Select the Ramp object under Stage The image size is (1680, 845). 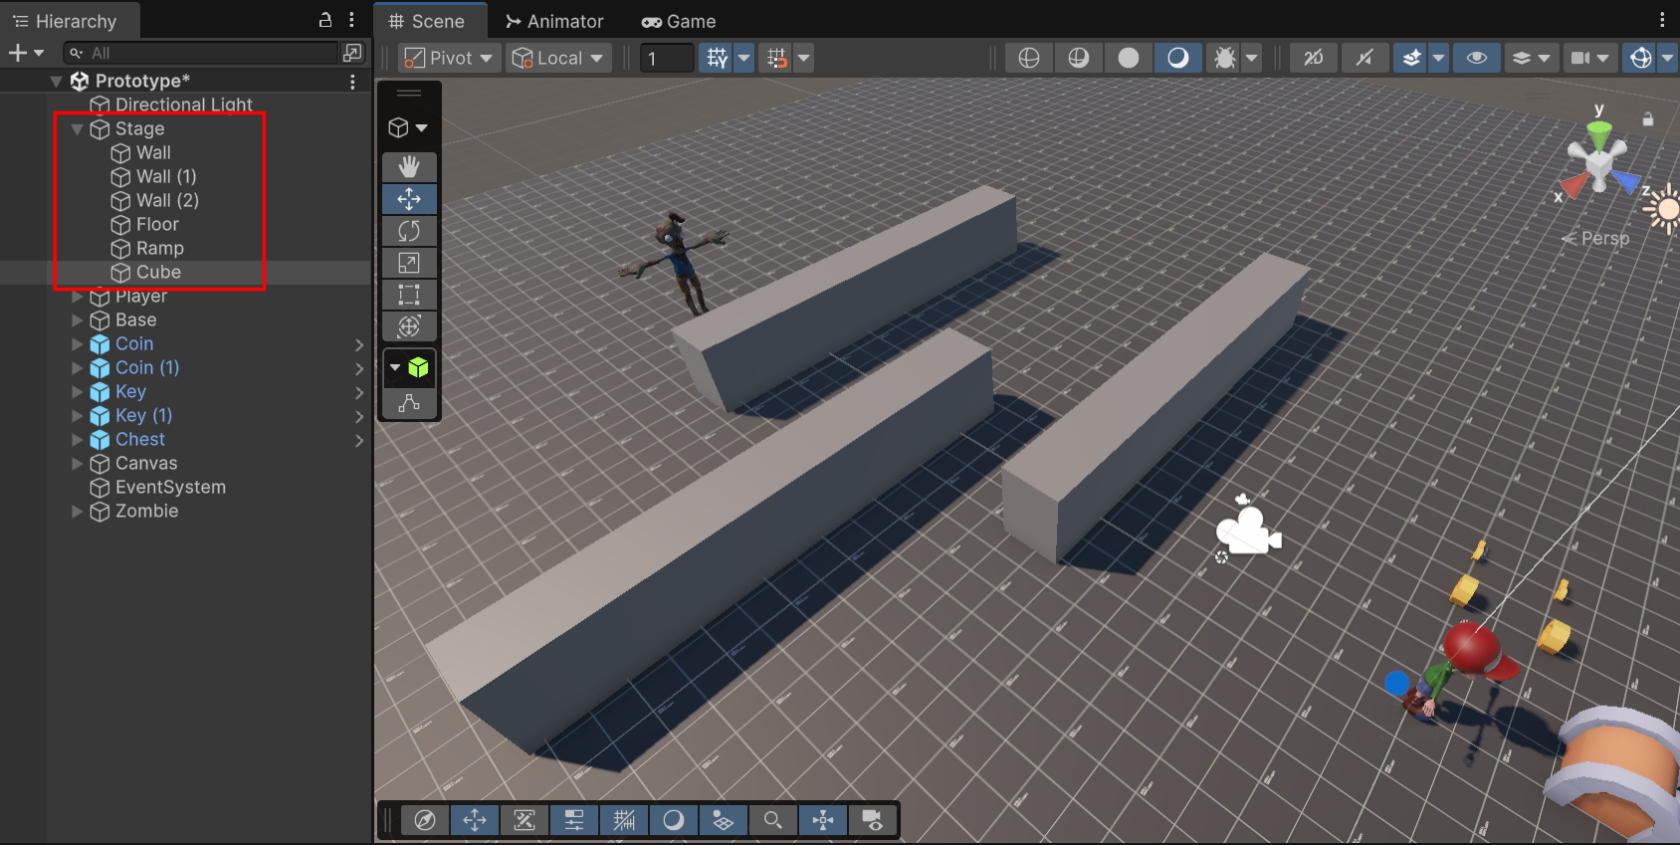(x=159, y=248)
